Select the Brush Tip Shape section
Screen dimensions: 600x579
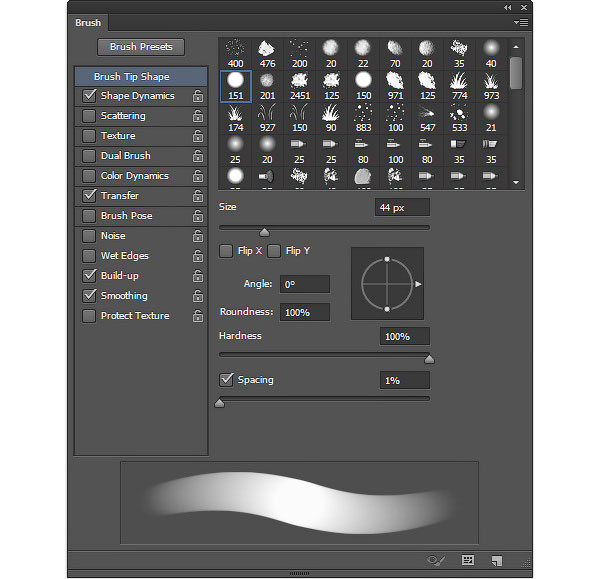[x=141, y=77]
